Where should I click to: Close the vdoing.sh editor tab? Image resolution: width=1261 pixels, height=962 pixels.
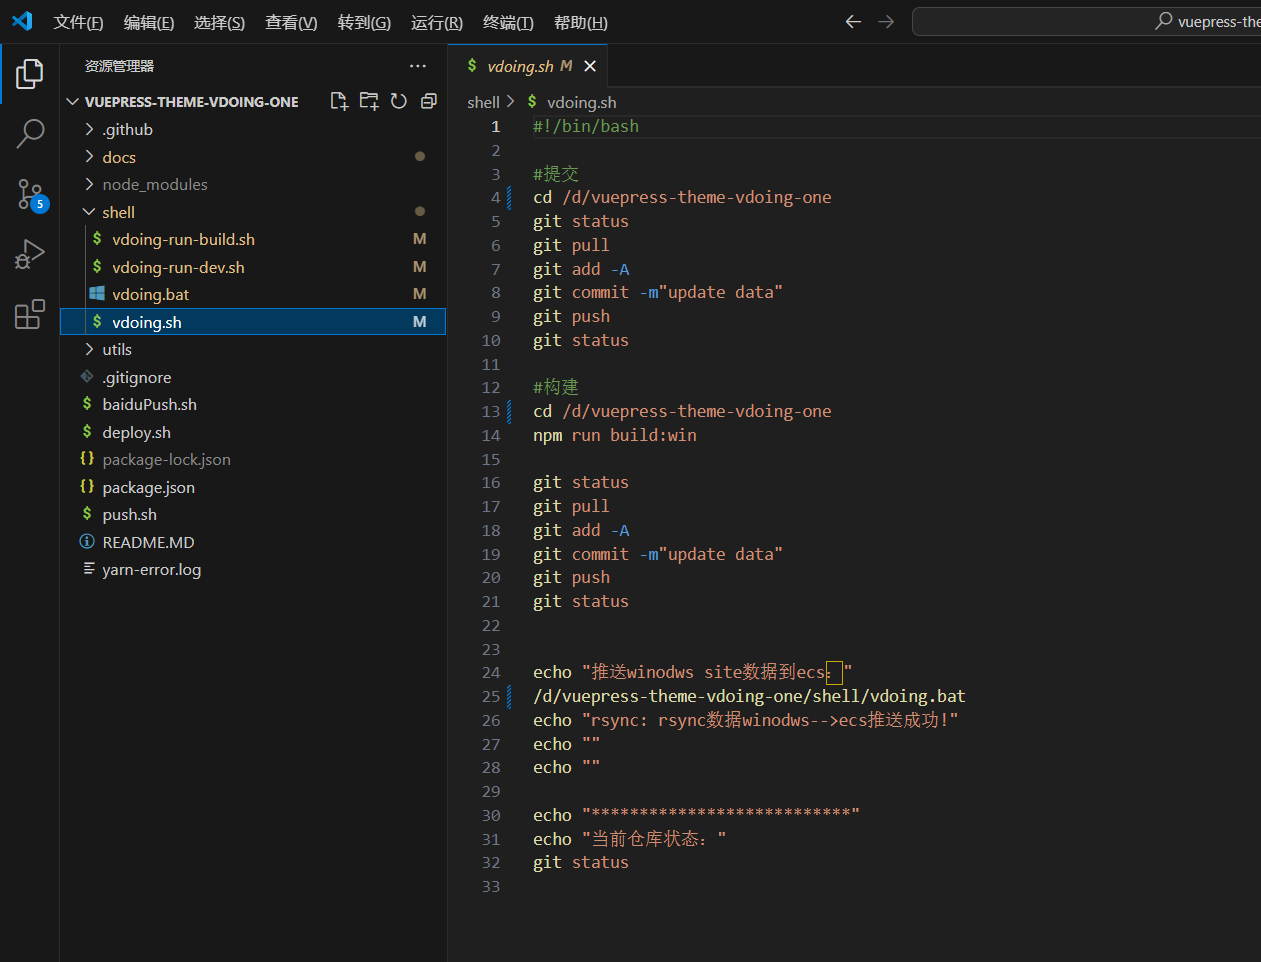[x=590, y=66]
